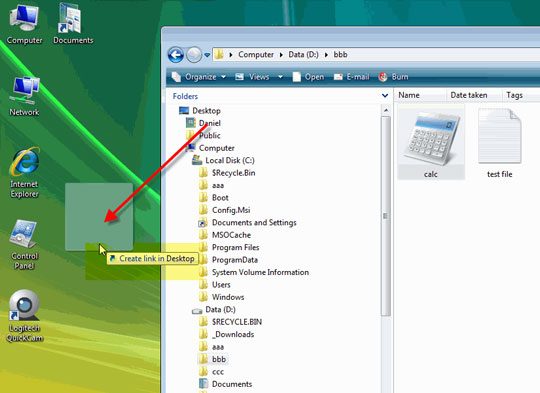
Task: Select System Volume Information folder
Action: (x=254, y=272)
